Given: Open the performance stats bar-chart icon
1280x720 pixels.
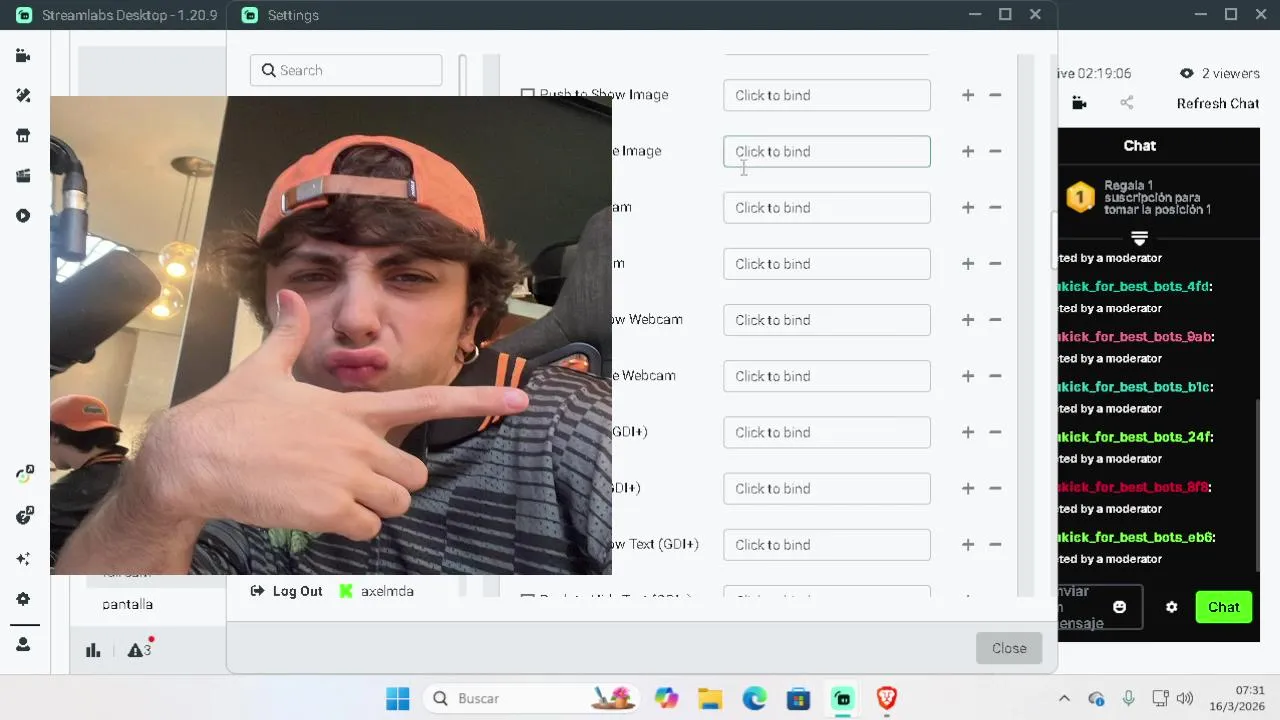Looking at the screenshot, I should [93, 650].
